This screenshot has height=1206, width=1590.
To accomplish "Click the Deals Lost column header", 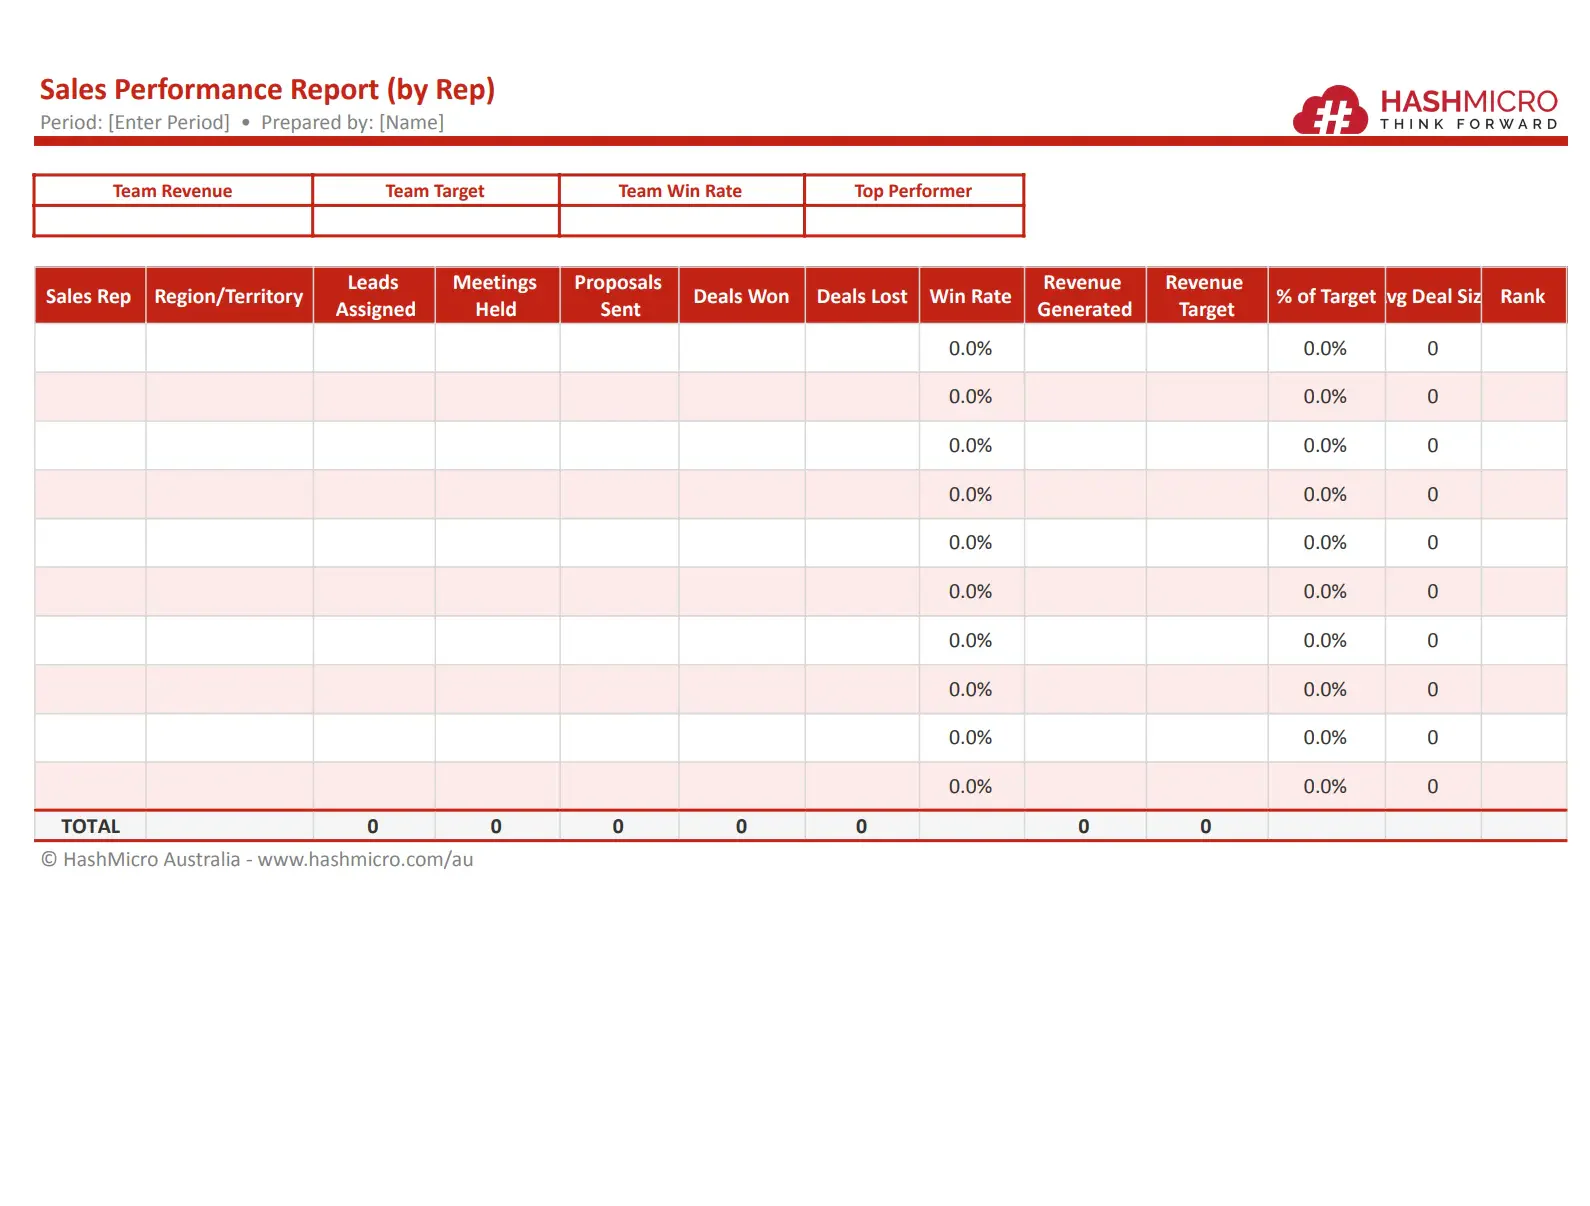I will click(x=862, y=296).
